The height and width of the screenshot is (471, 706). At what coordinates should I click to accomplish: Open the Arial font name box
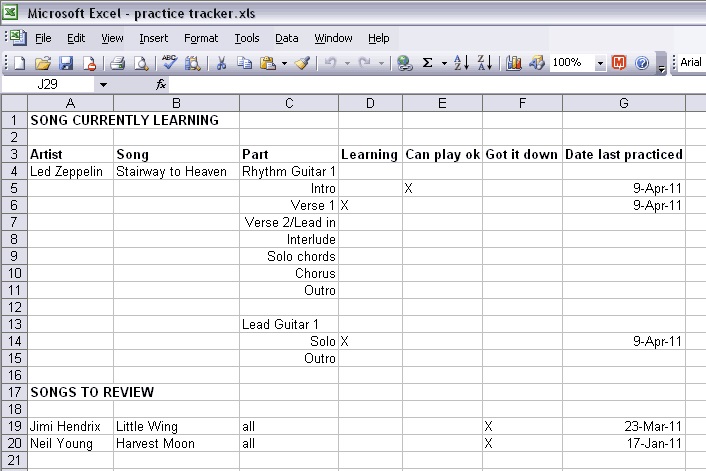(x=691, y=62)
